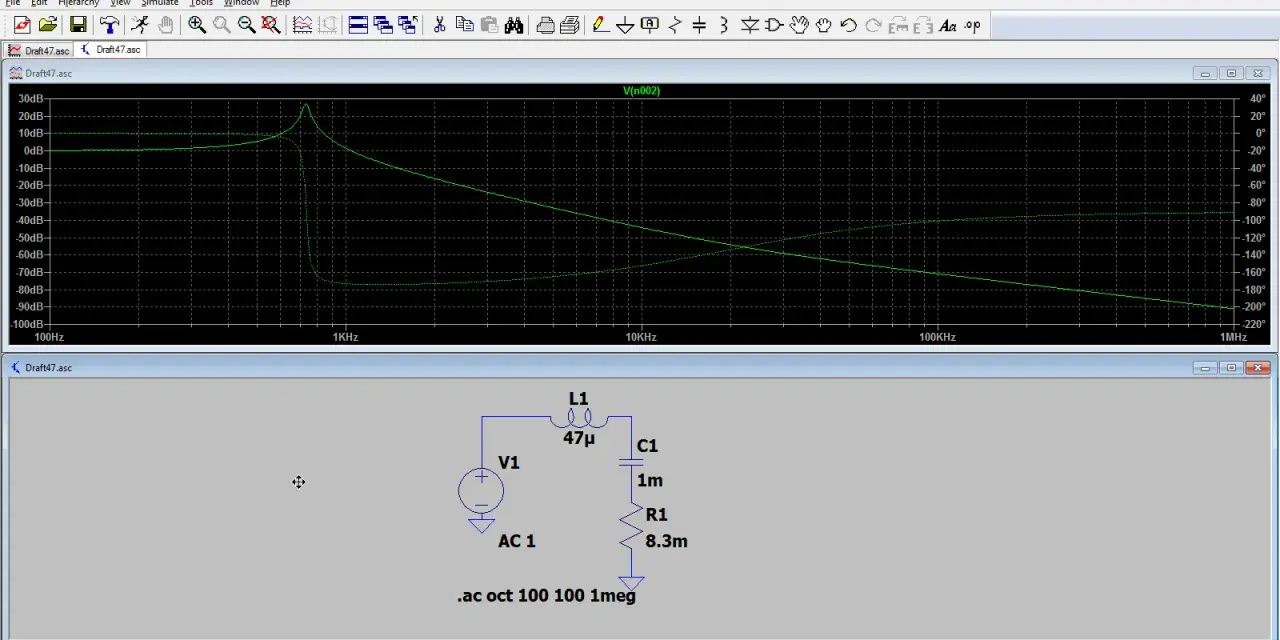Image resolution: width=1280 pixels, height=640 pixels.
Task: Switch to the waveform Draft47.asc tab
Action: tap(39, 50)
